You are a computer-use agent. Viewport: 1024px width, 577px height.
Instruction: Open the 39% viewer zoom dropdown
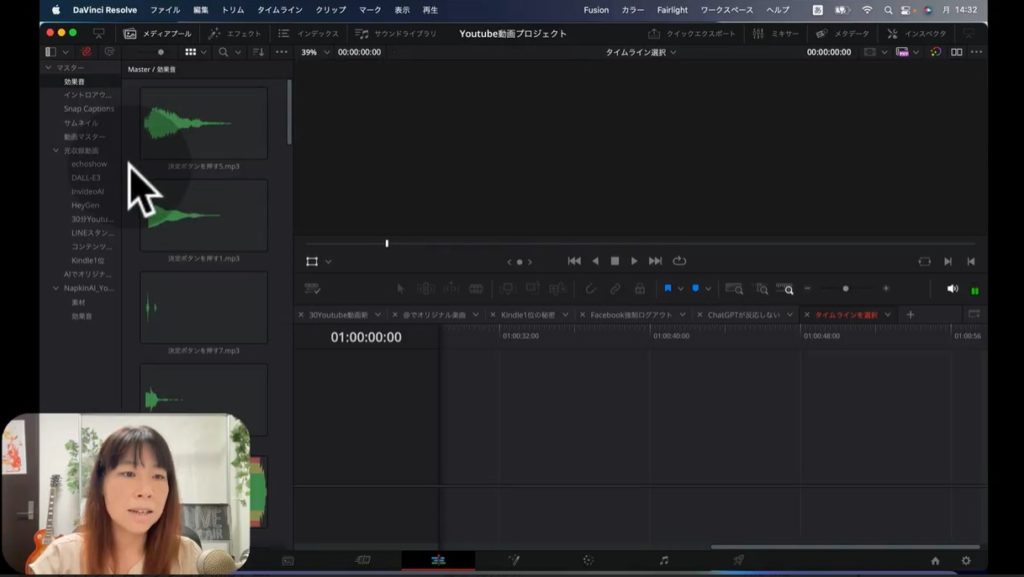(x=314, y=52)
